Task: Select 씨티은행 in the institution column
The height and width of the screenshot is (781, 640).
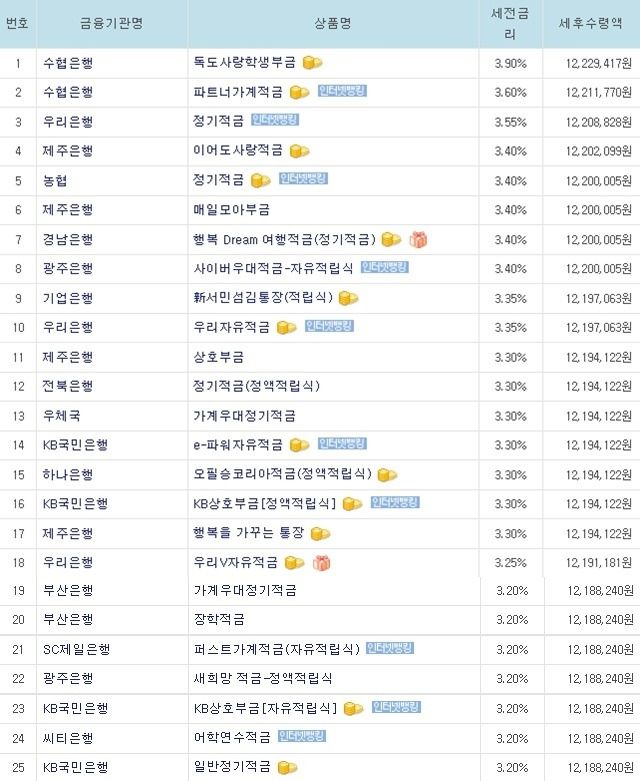Action: click(x=68, y=738)
